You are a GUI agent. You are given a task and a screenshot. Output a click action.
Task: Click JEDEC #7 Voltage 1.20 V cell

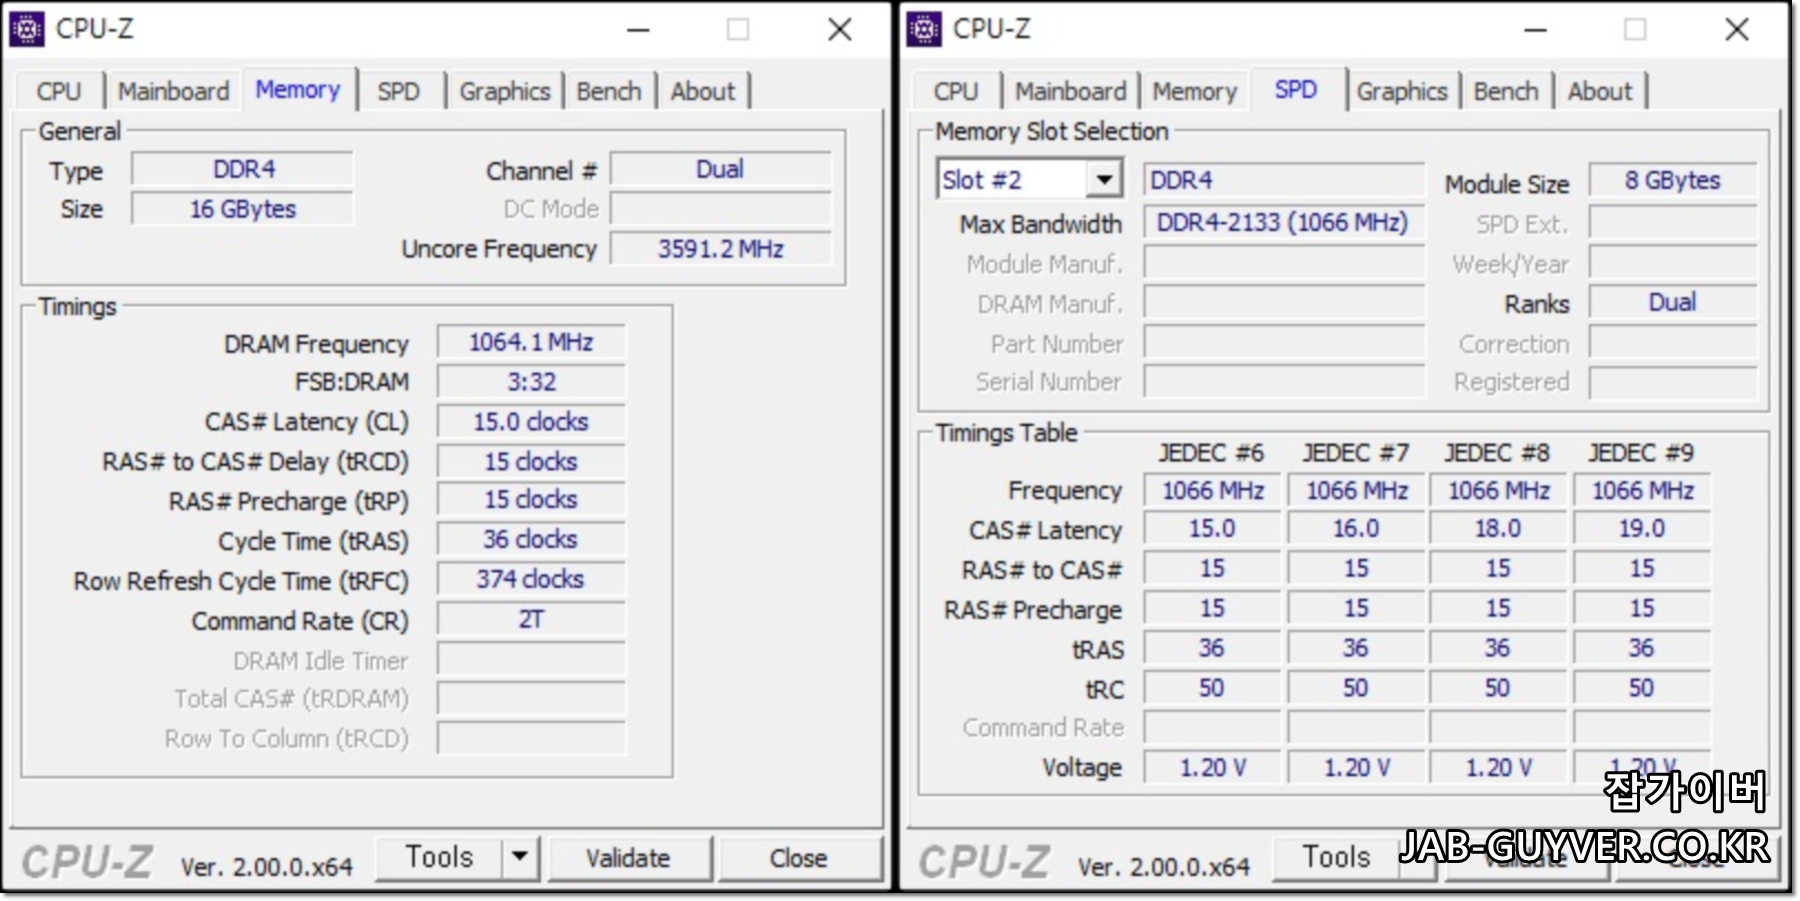coord(1356,768)
